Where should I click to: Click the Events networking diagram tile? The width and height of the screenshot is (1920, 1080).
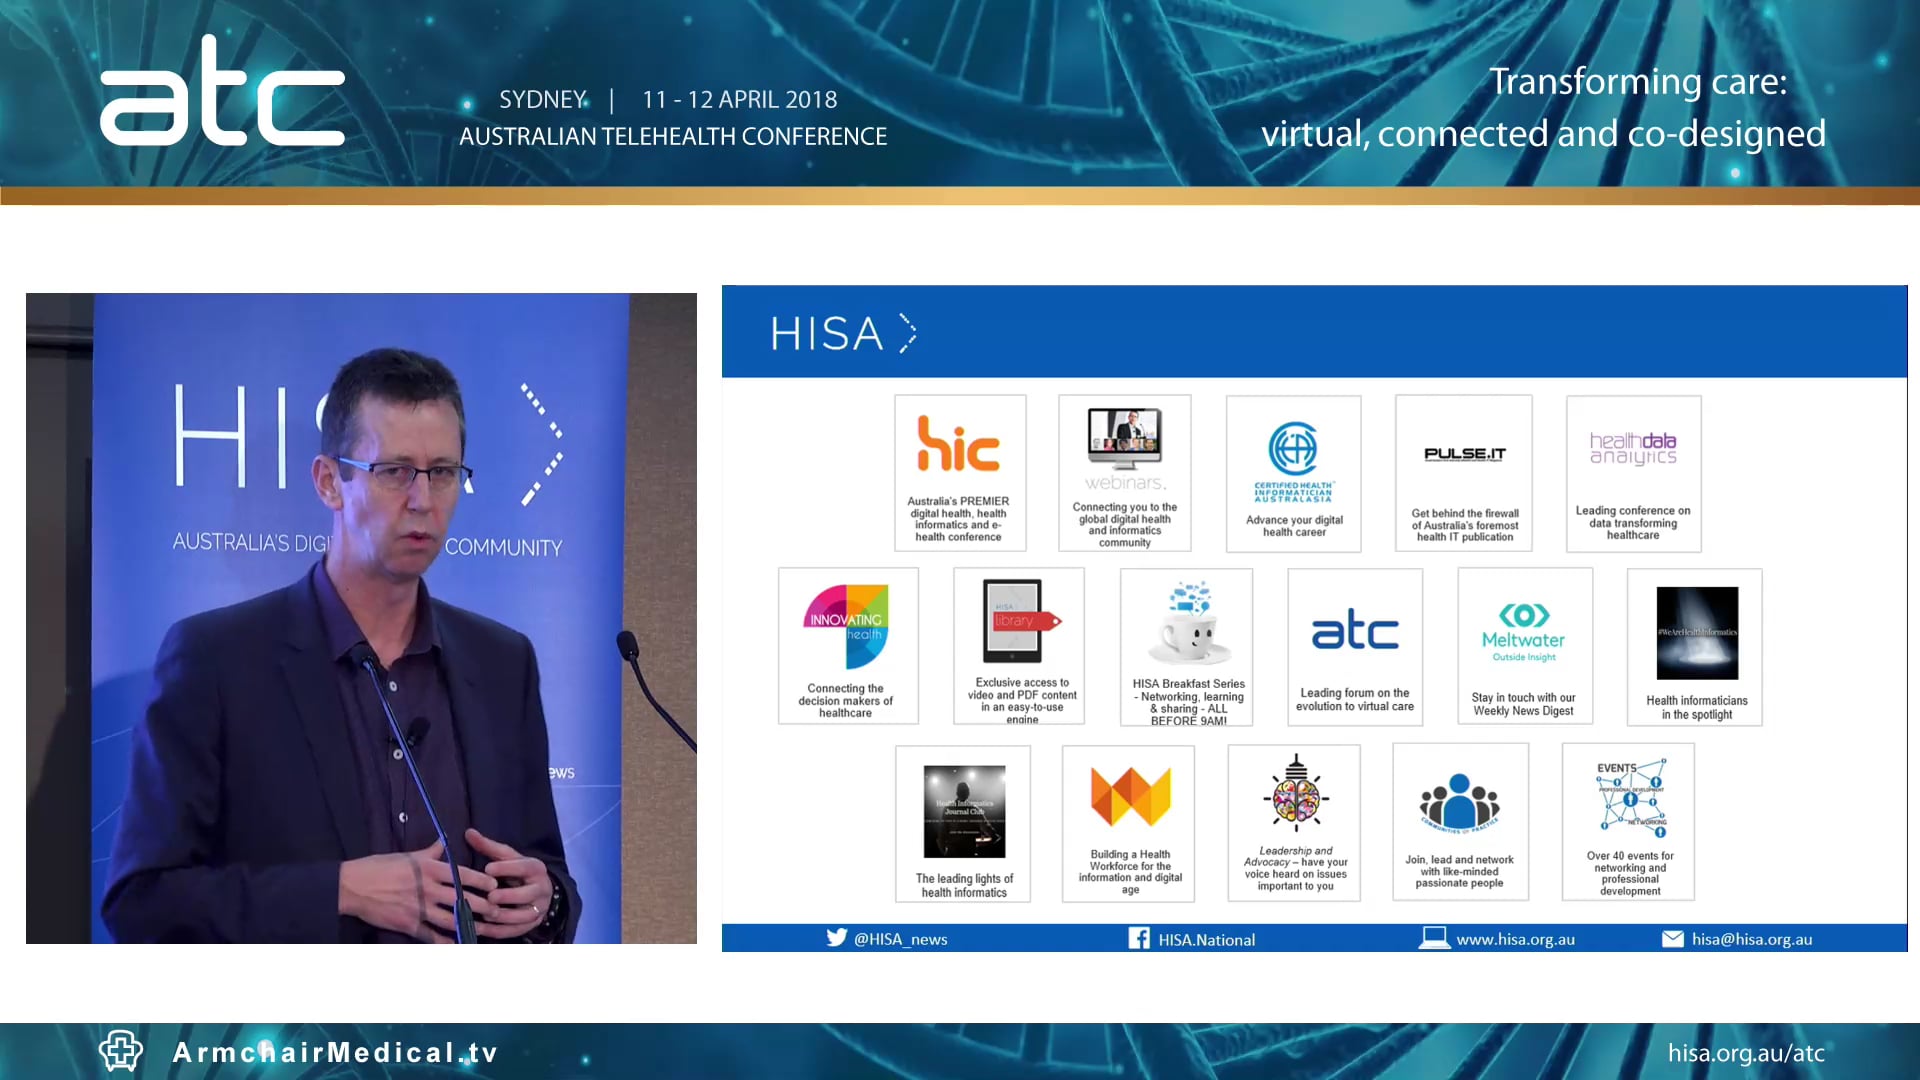1629,800
